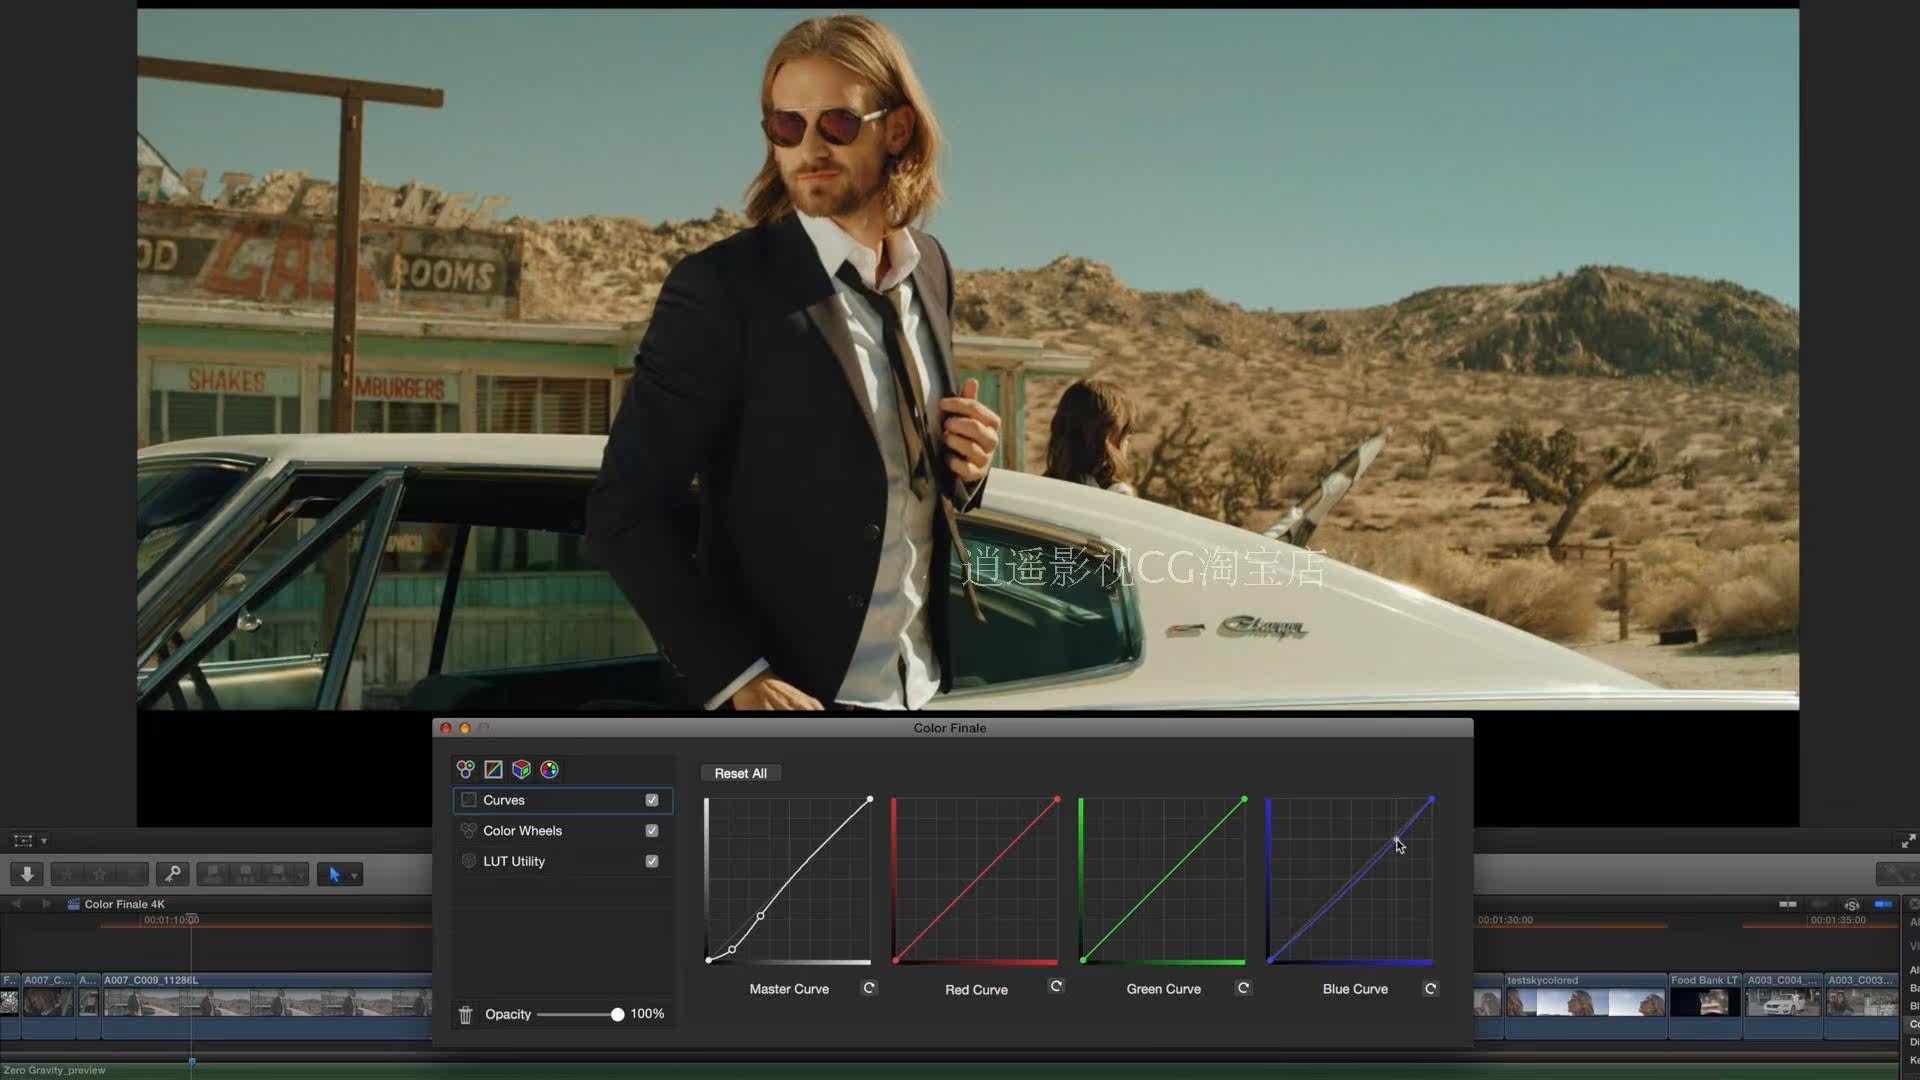Disable the Color Wheels checkbox
Viewport: 1920px width, 1080px height.
click(651, 830)
